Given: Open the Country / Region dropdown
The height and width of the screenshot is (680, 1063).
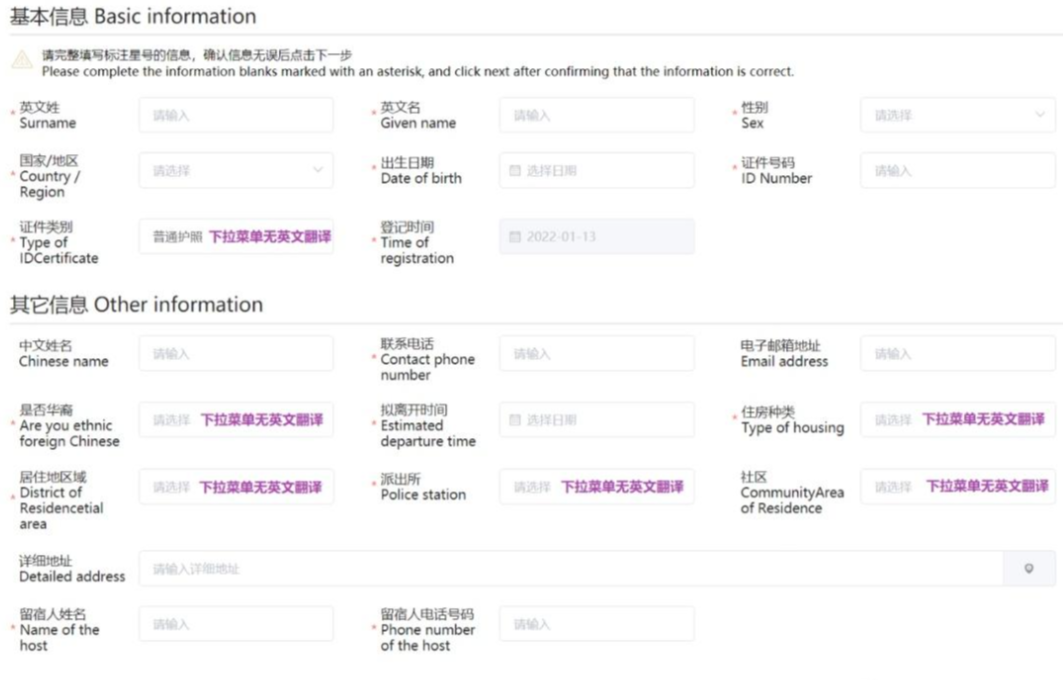Looking at the screenshot, I should click(x=236, y=171).
